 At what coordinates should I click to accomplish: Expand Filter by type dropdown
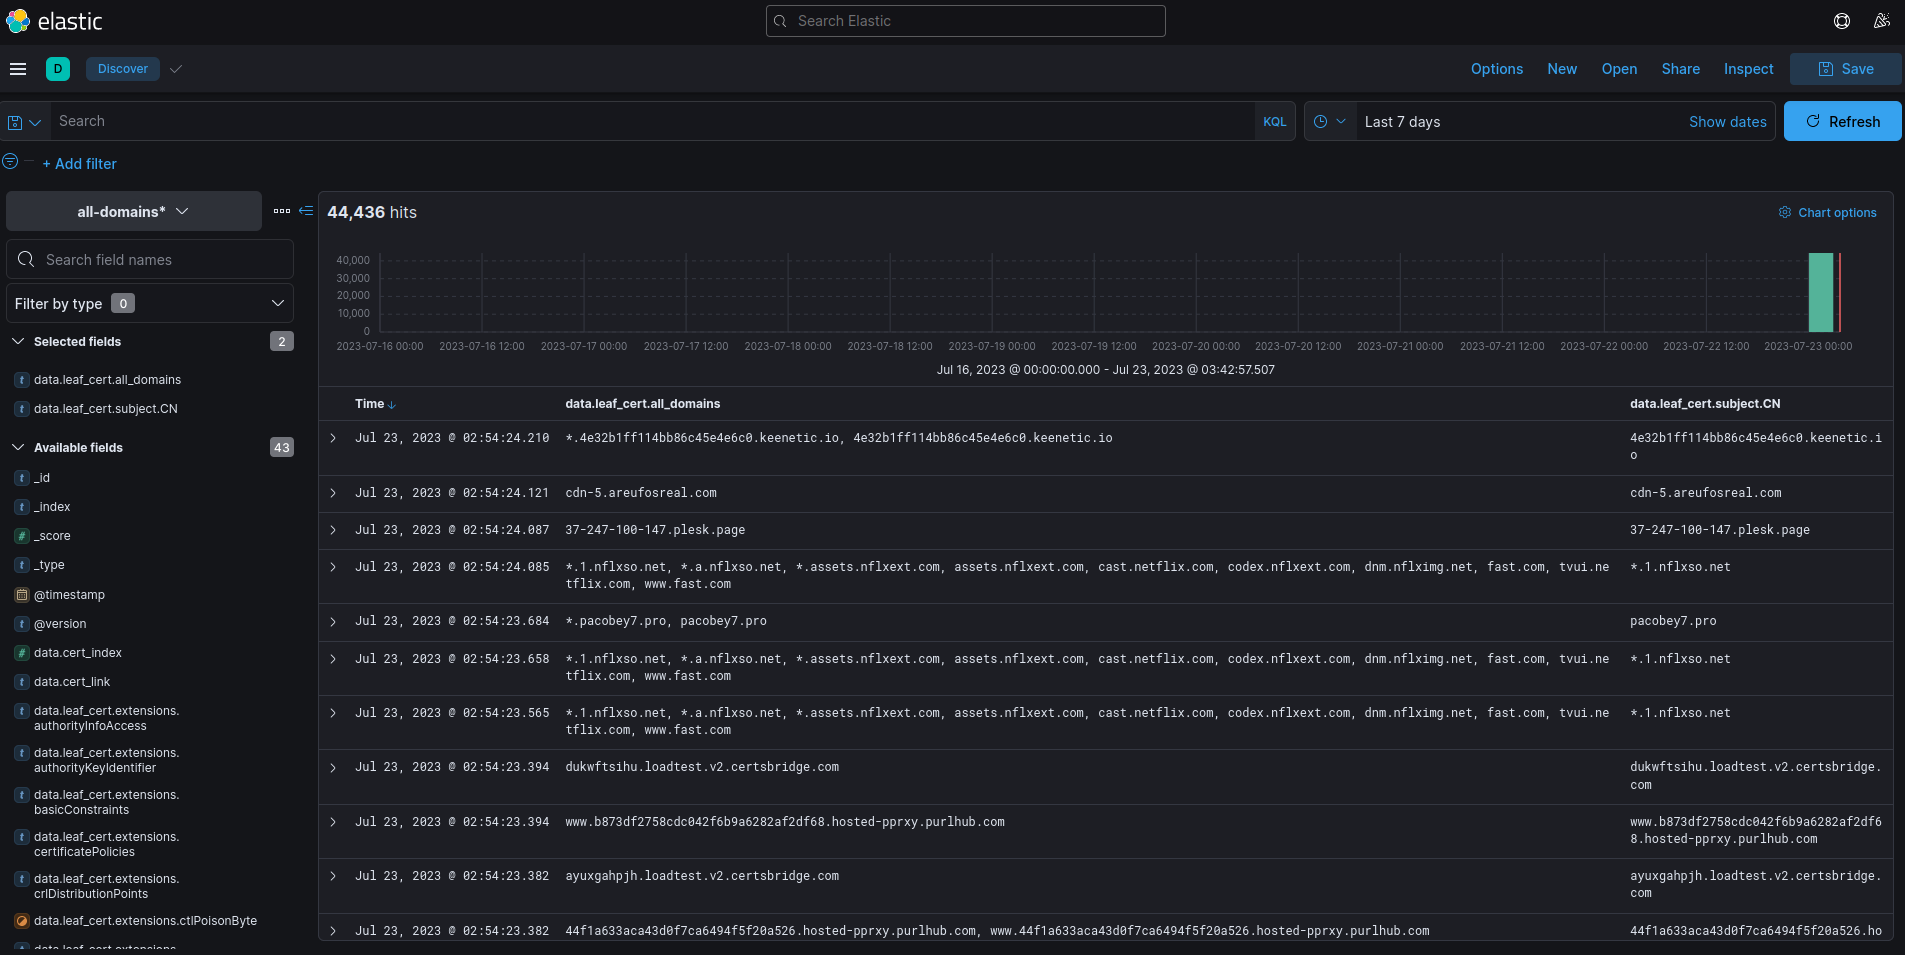(x=150, y=304)
